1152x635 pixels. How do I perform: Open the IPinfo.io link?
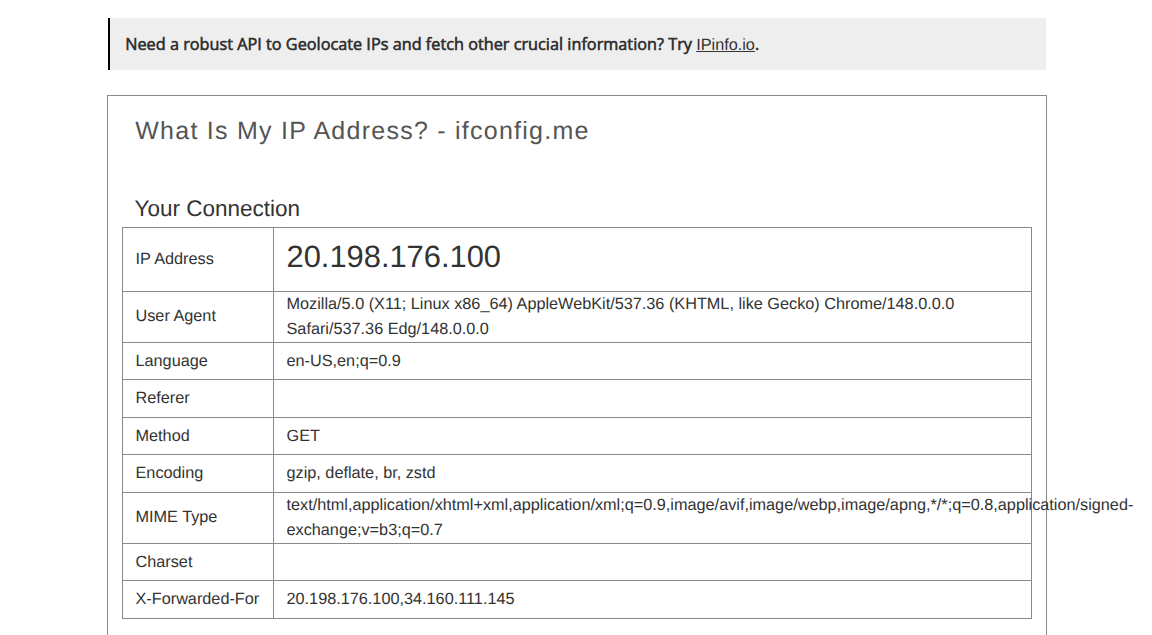click(725, 45)
